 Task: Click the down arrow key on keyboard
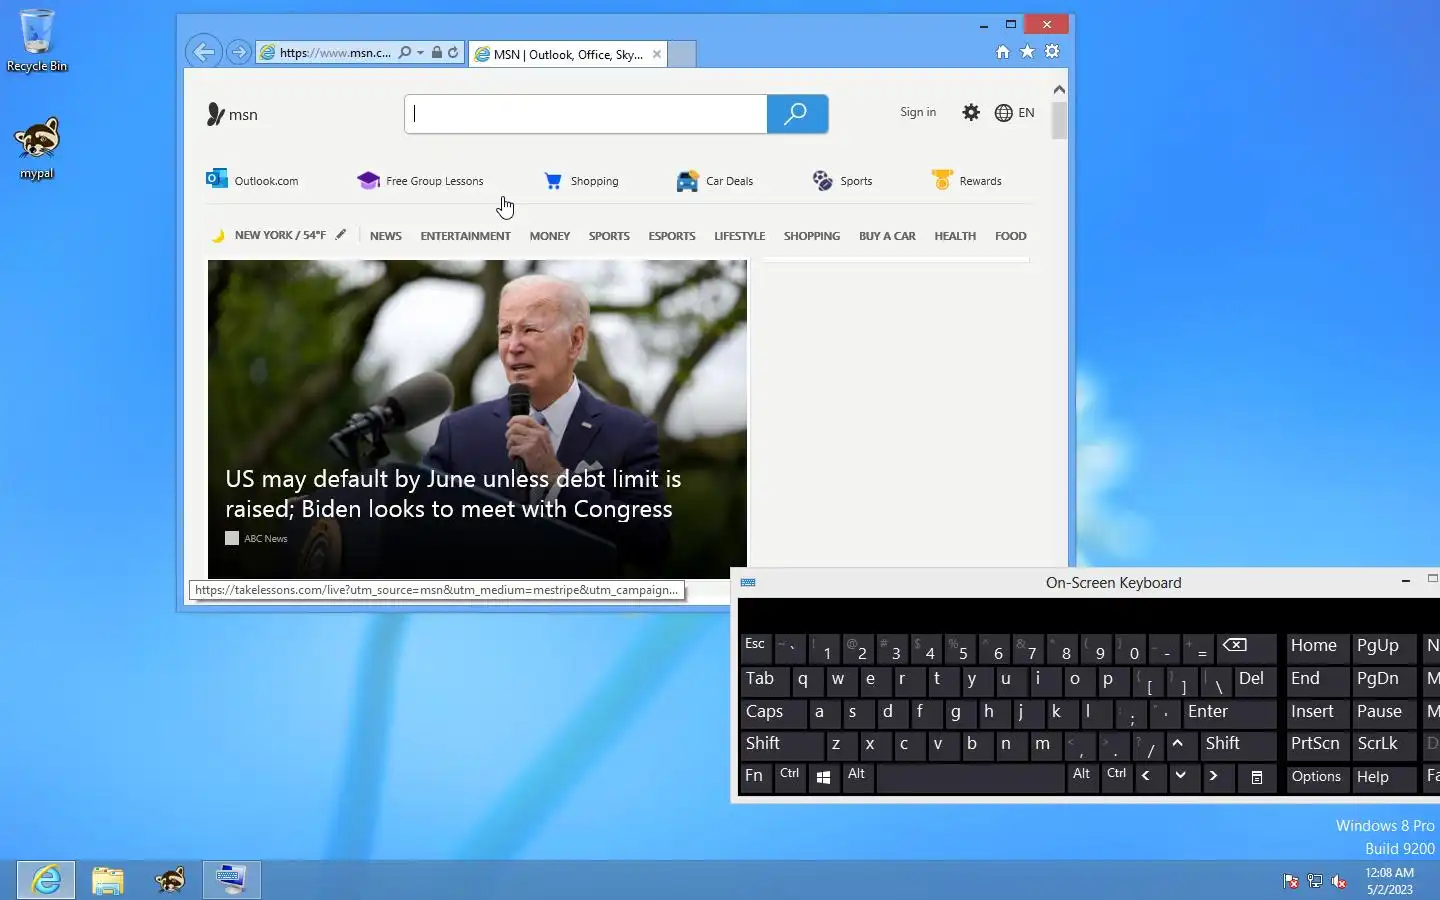click(1182, 777)
